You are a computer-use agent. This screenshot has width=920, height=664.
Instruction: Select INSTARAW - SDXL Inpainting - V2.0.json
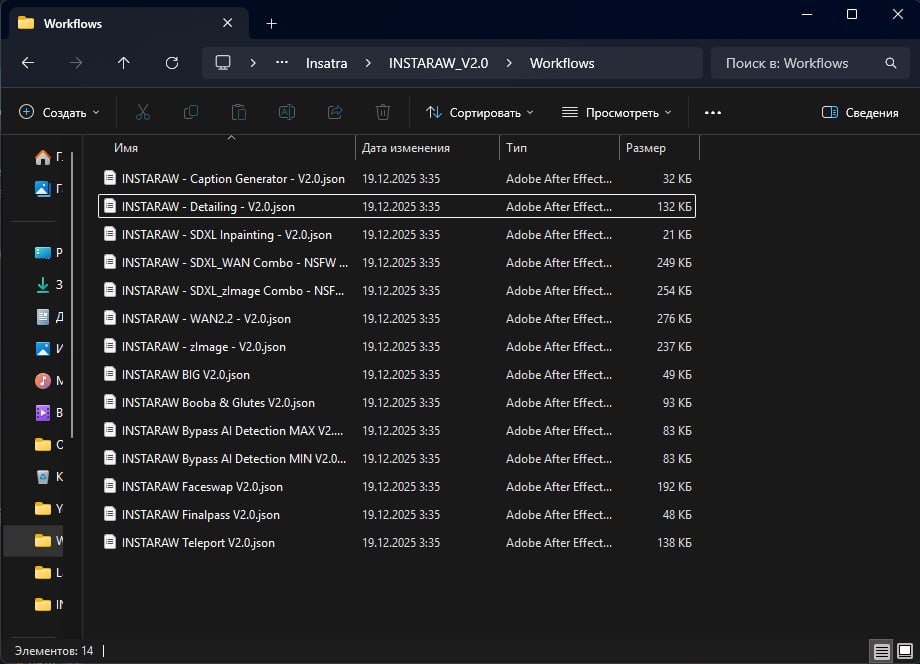397,235
